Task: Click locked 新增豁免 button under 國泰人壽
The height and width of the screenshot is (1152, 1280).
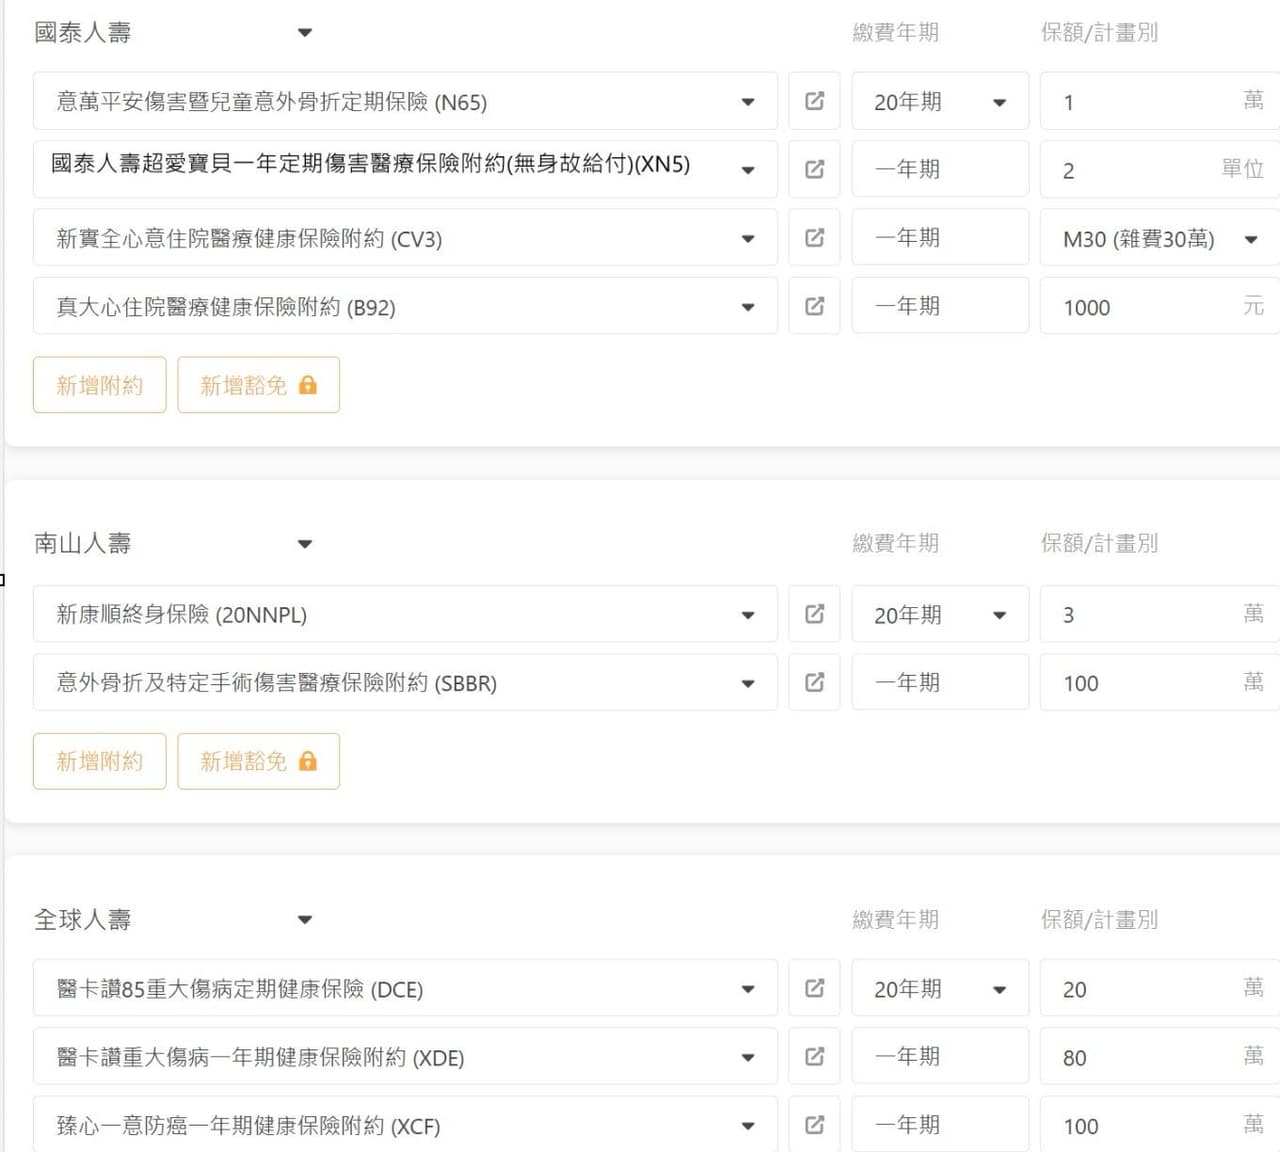Action: tap(258, 385)
